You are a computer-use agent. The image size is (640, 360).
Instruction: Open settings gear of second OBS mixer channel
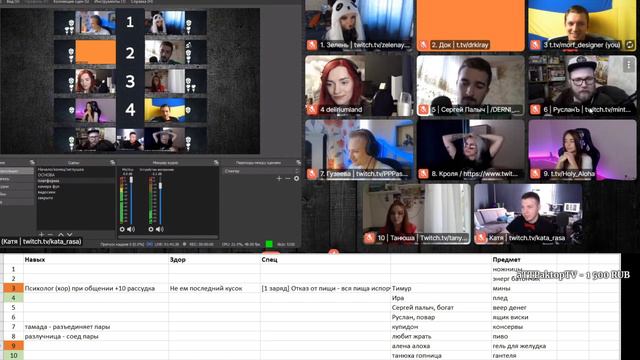(x=151, y=229)
